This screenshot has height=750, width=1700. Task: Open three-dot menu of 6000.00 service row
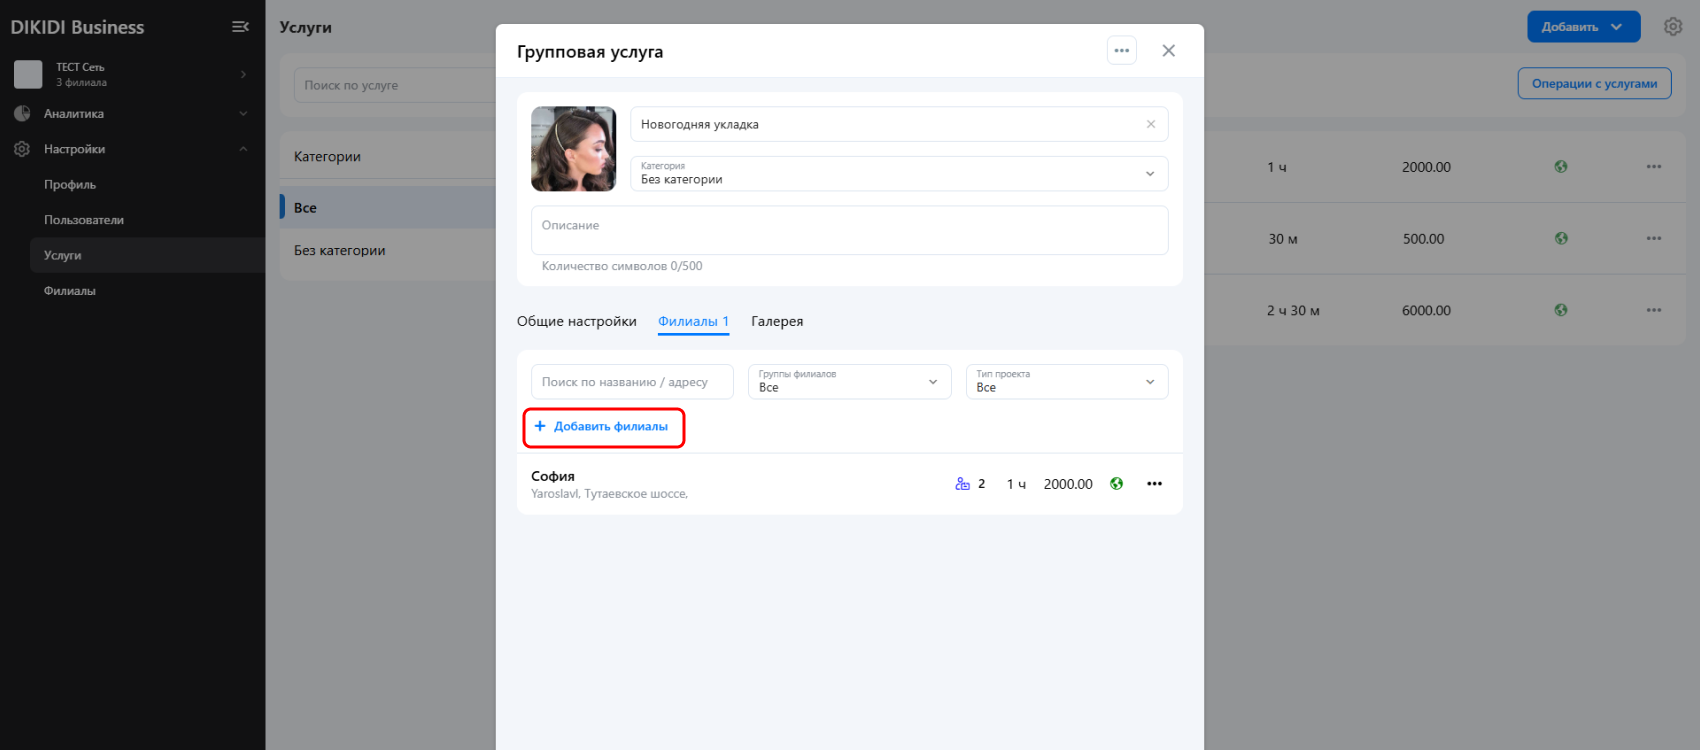1653,311
